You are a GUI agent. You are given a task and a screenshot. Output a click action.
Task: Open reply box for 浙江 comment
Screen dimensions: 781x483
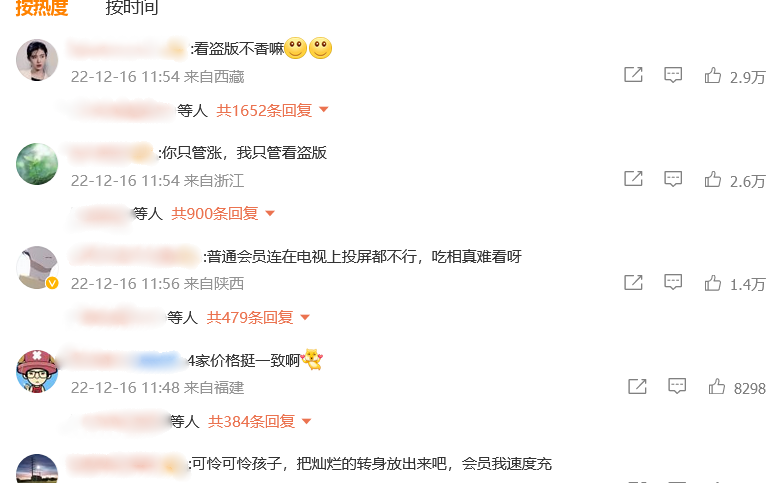pos(673,179)
